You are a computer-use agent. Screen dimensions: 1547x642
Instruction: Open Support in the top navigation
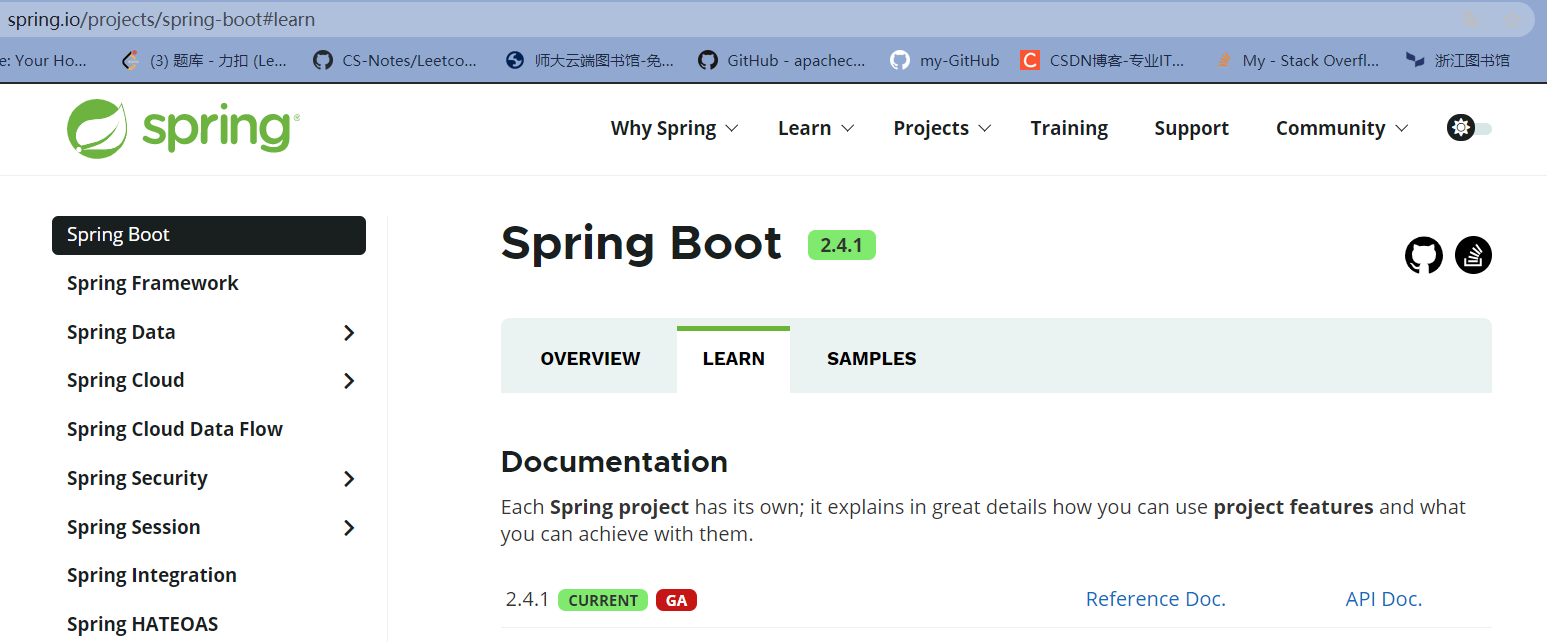[x=1191, y=128]
